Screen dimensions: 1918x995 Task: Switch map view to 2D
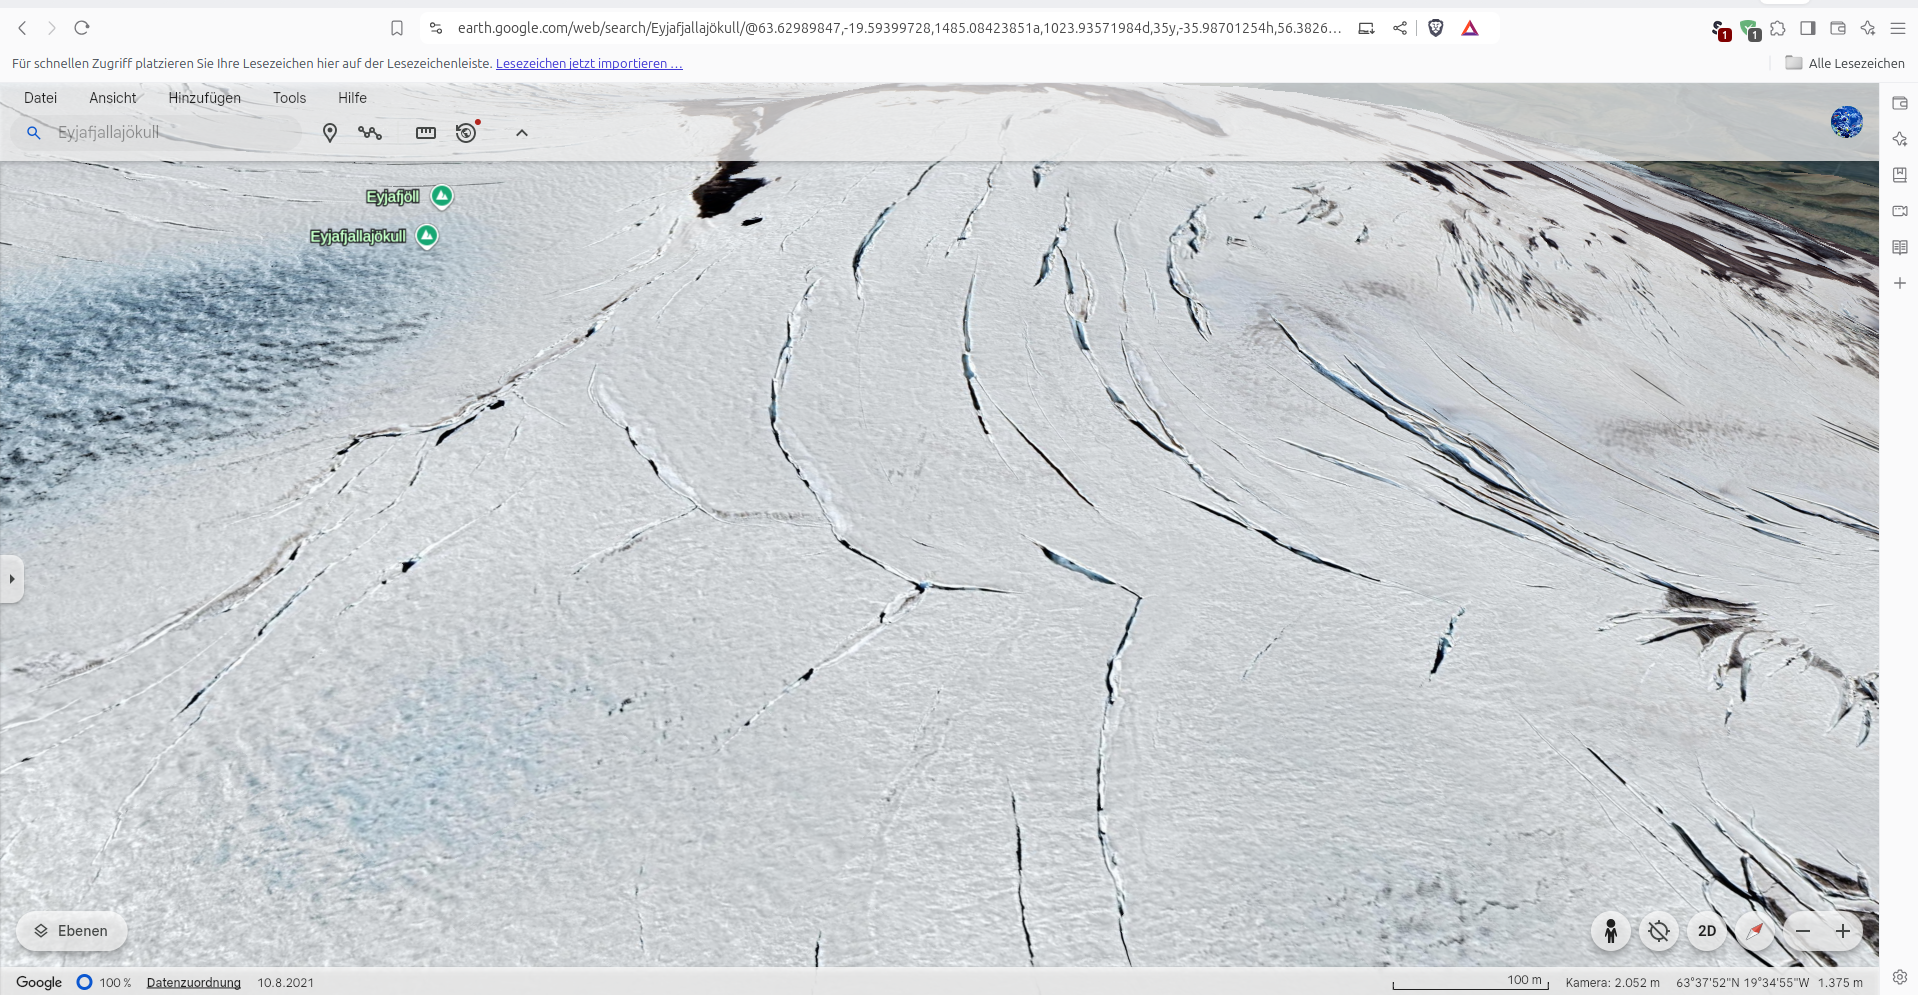pyautogui.click(x=1707, y=931)
